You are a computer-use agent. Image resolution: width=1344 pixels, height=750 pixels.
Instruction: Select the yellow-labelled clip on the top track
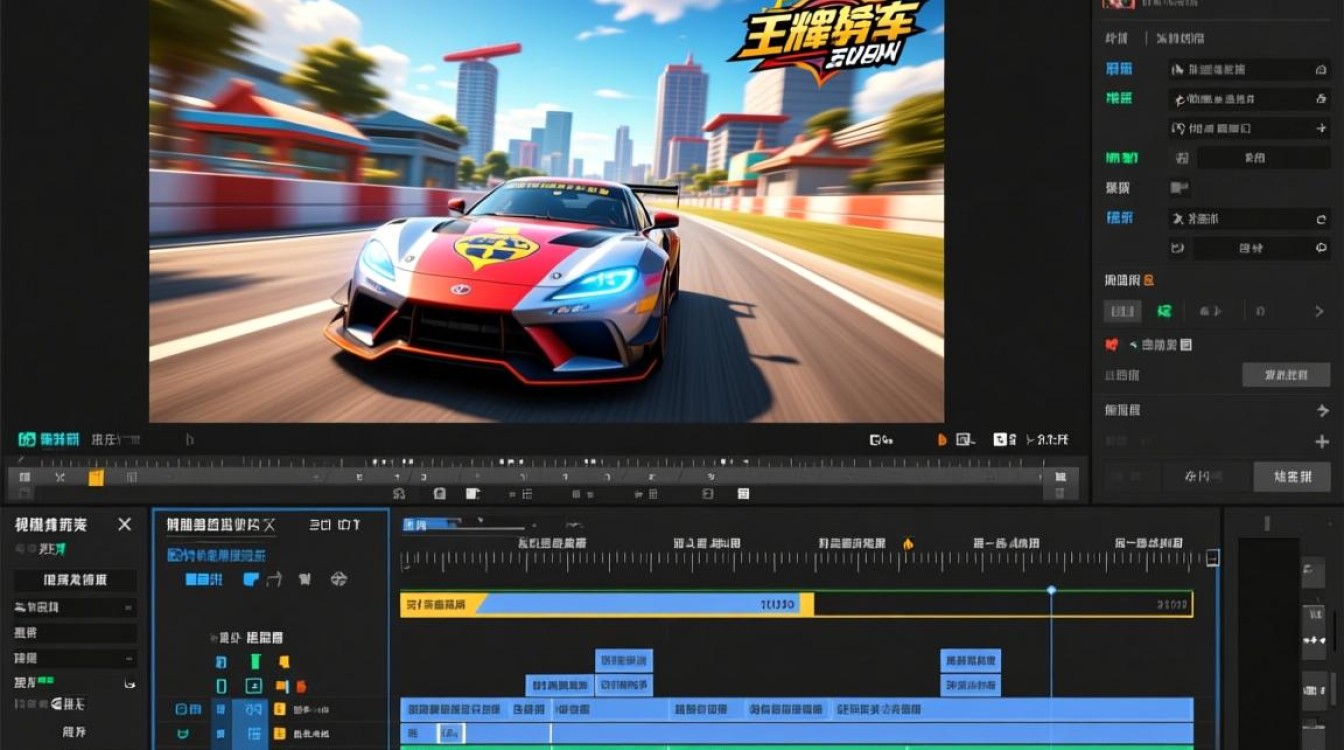[x=607, y=604]
